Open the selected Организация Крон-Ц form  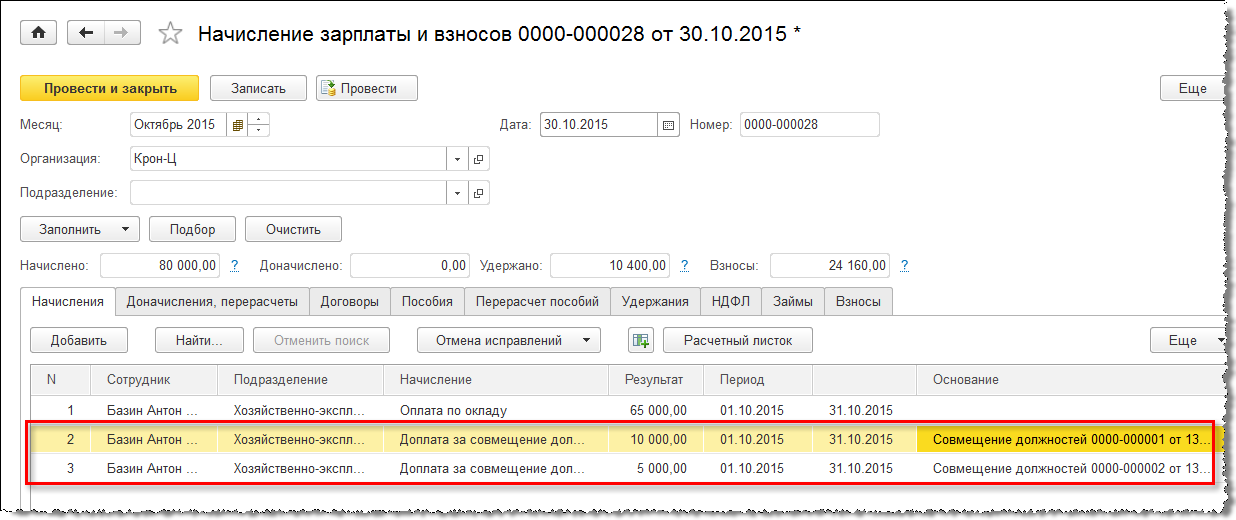pos(478,159)
